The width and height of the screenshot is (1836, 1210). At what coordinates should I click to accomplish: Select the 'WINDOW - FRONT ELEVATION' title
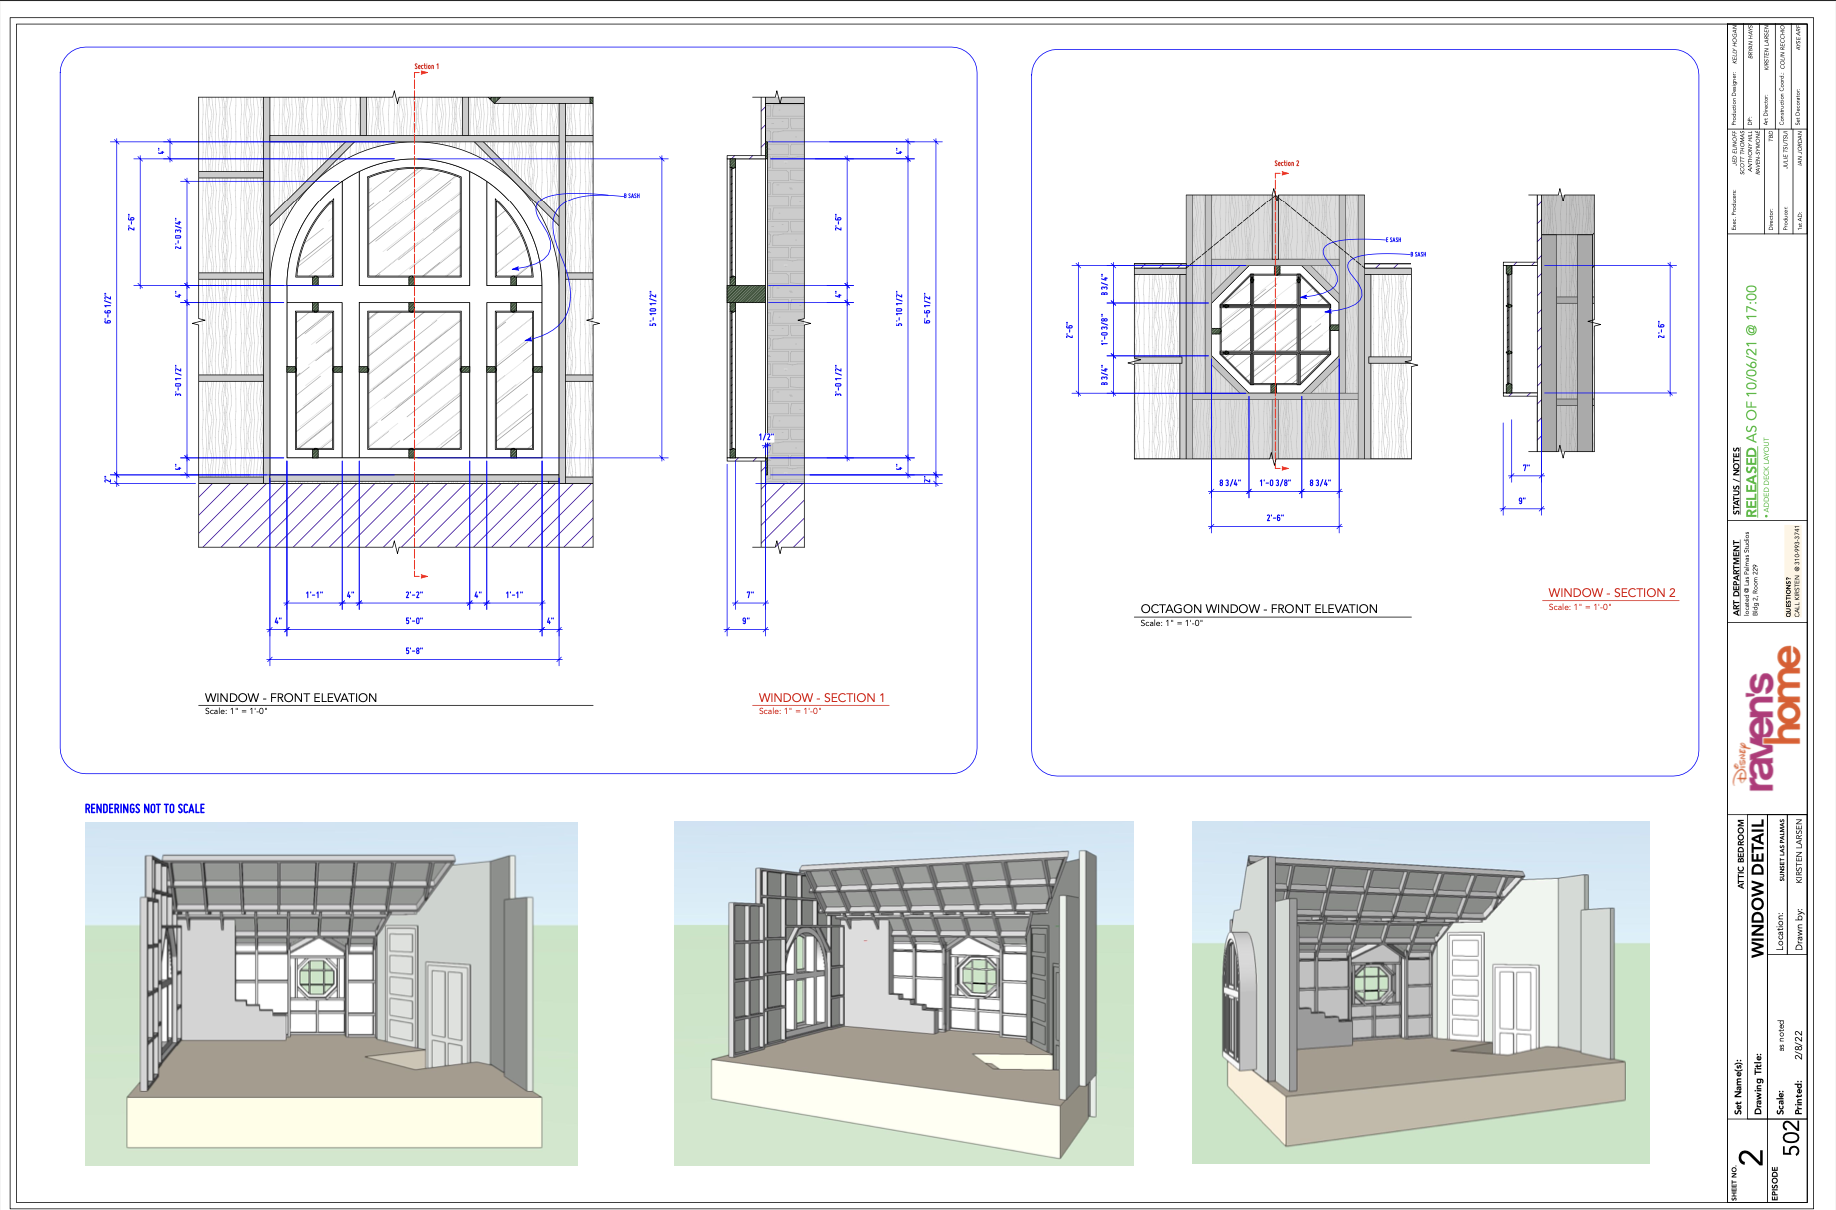tap(291, 698)
